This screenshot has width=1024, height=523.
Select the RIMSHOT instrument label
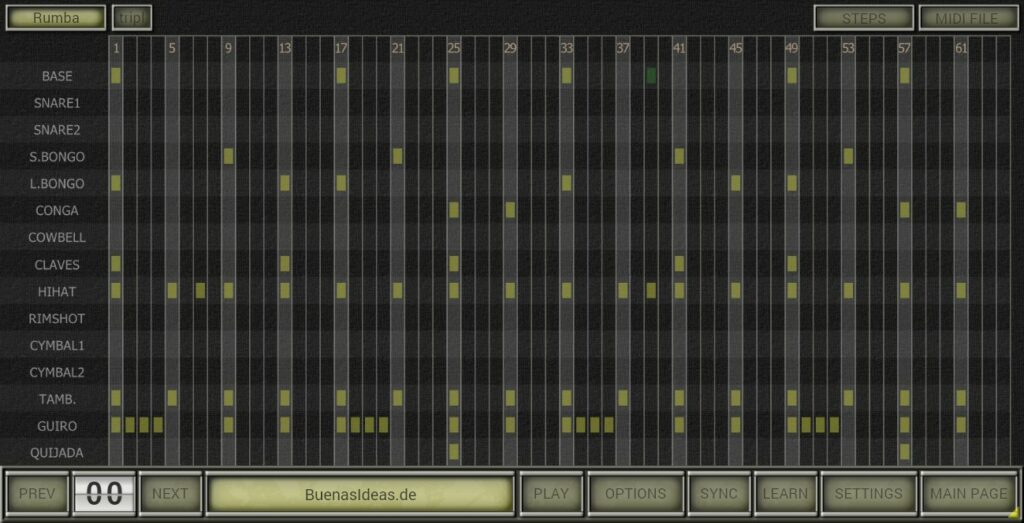point(57,319)
